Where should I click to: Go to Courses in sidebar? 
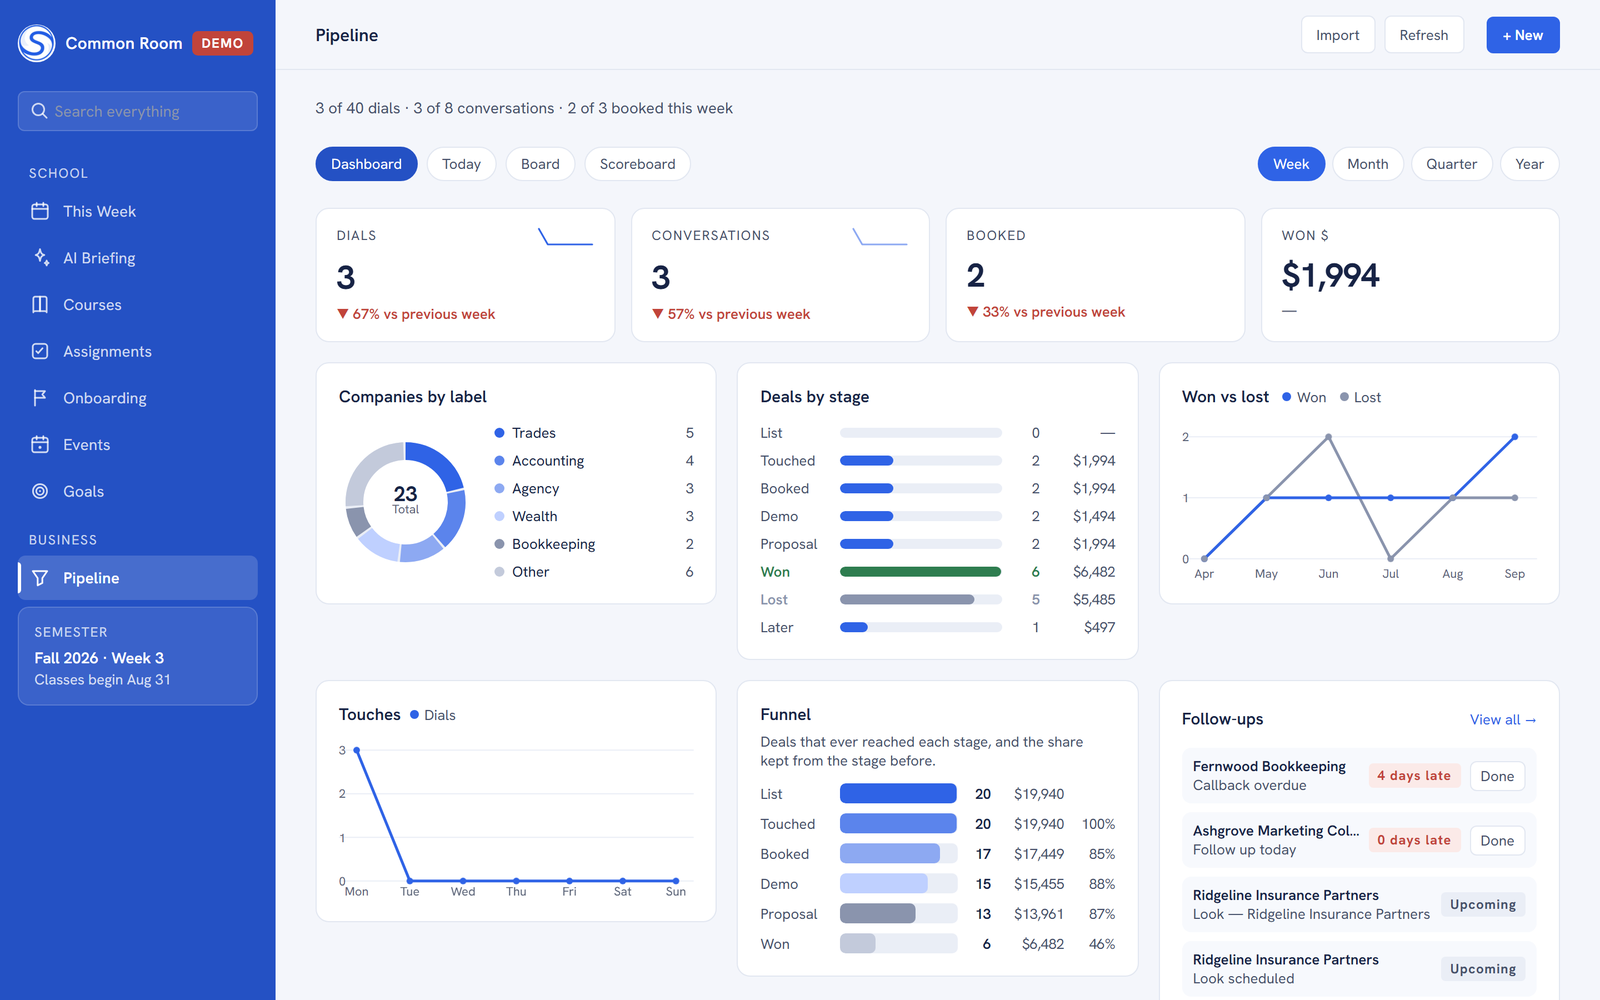[138, 305]
